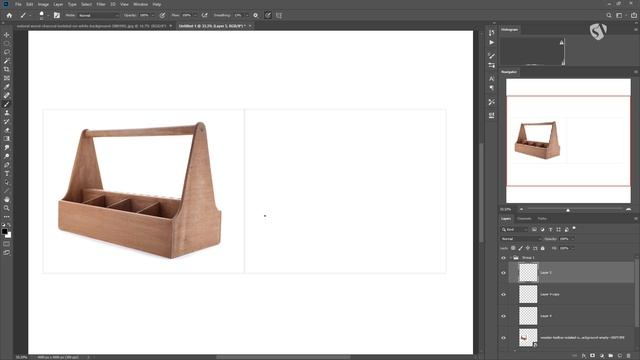This screenshot has height=360, width=640.
Task: Open smoothing options gear
Action: coord(256,16)
